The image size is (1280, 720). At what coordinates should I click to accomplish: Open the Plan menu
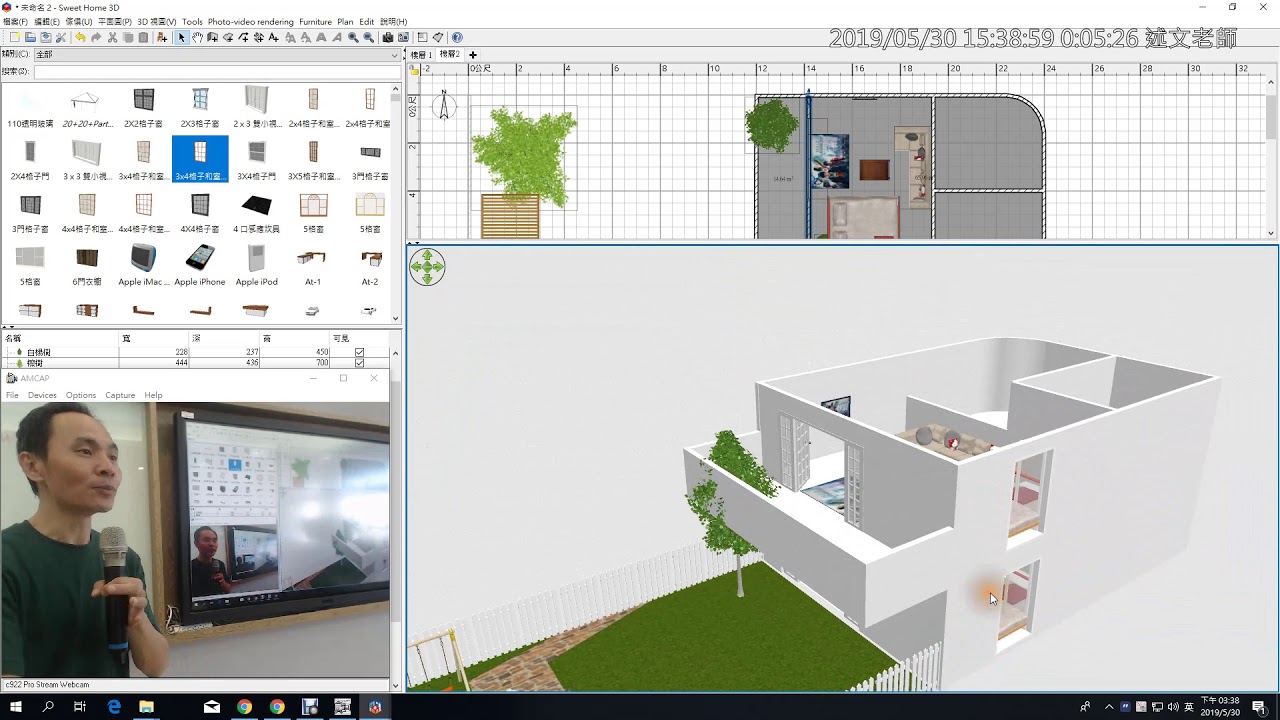(x=345, y=21)
